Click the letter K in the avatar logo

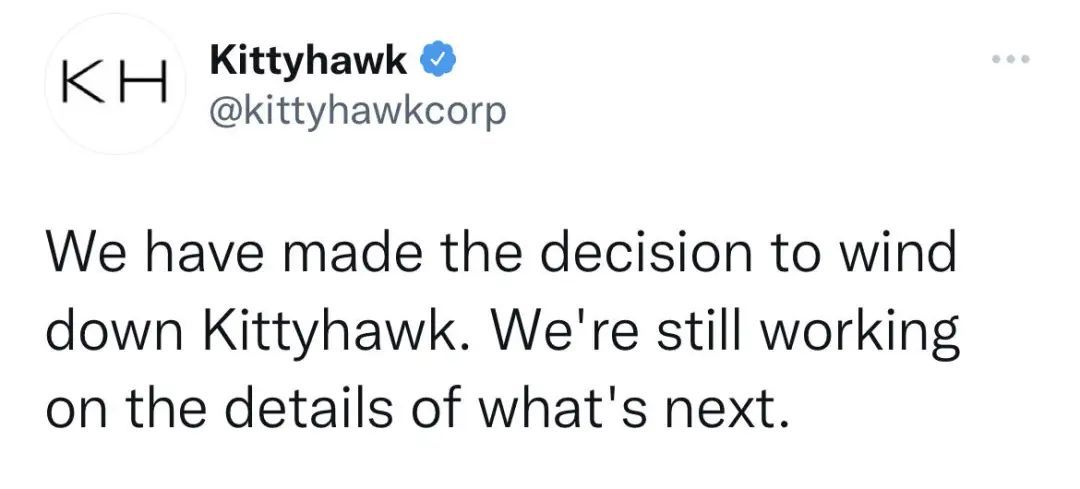[x=82, y=85]
